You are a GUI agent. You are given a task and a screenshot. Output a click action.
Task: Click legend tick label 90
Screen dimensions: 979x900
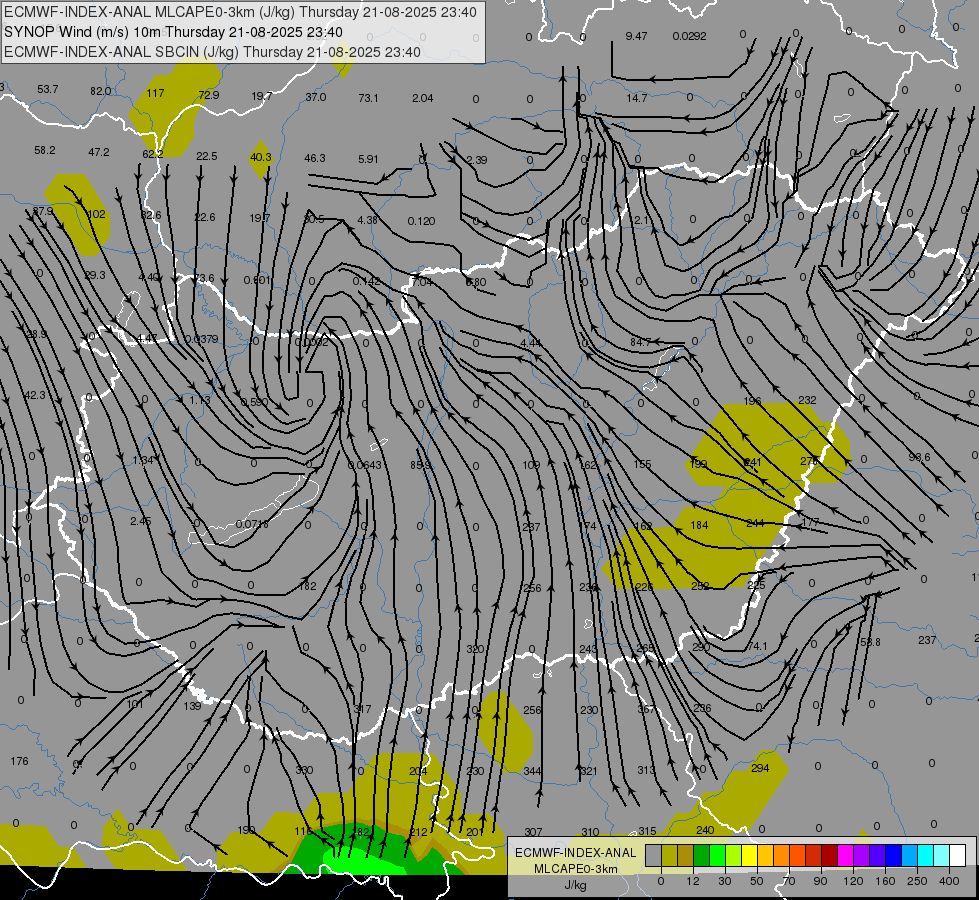(x=820, y=881)
